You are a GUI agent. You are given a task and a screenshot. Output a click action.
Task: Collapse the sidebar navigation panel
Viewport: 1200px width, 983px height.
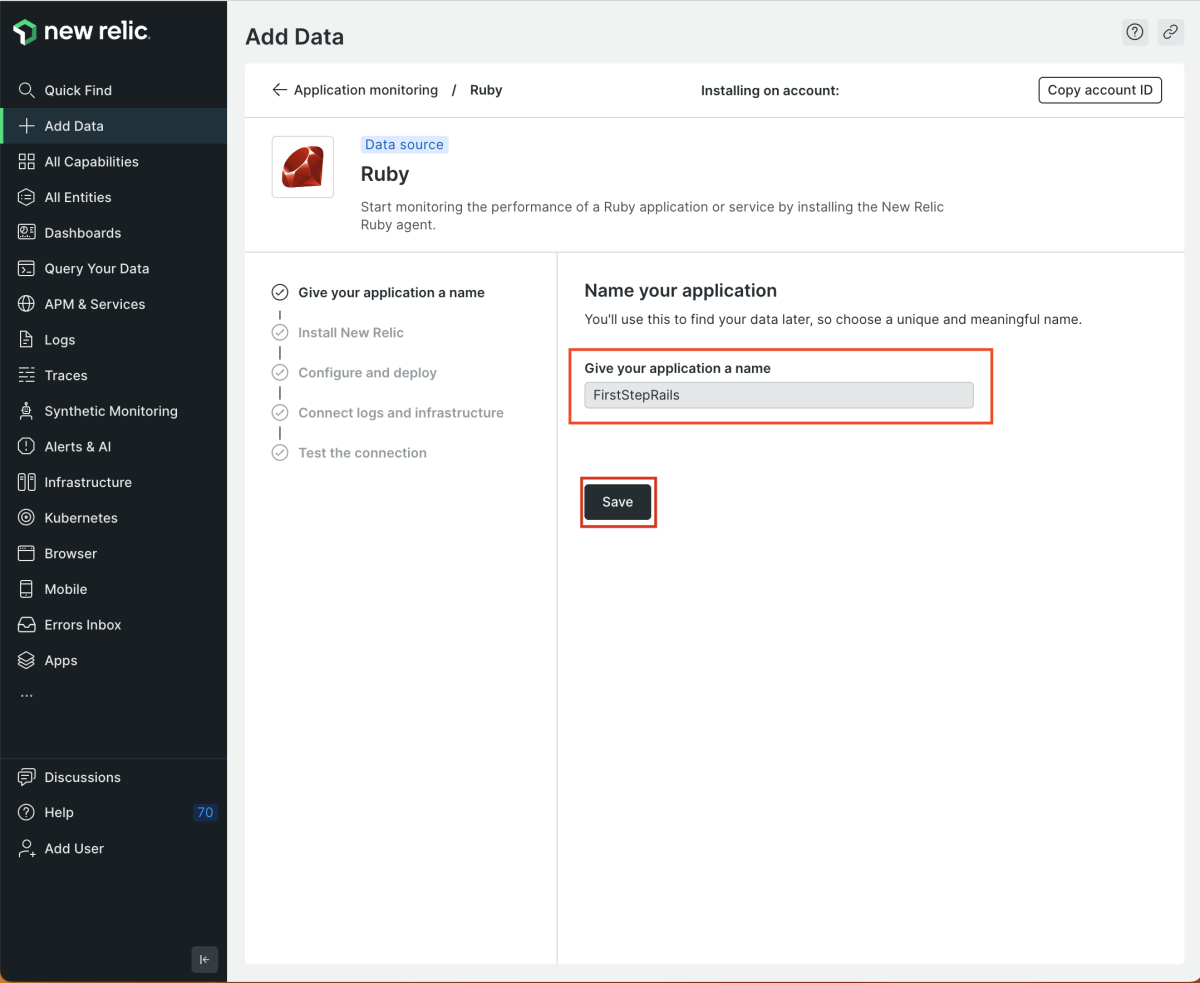[204, 959]
